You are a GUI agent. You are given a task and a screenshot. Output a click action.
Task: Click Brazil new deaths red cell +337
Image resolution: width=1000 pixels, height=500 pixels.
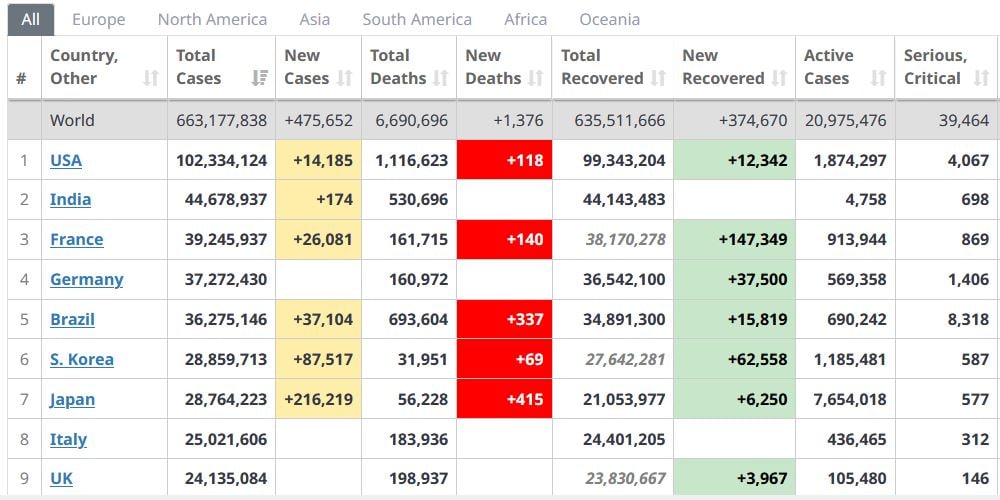pyautogui.click(x=504, y=320)
